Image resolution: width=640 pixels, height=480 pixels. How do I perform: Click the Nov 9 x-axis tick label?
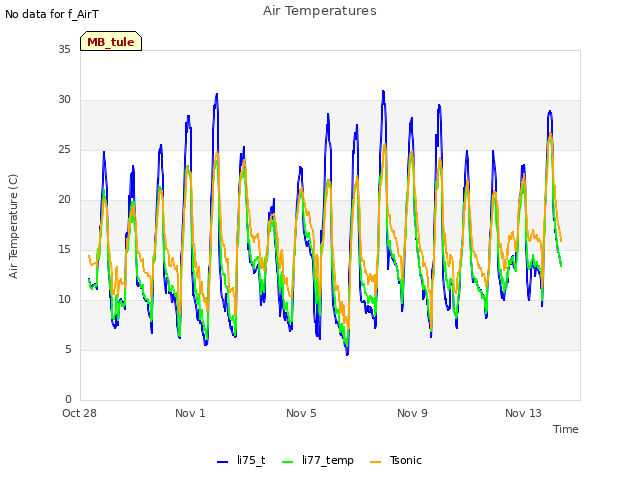(412, 413)
